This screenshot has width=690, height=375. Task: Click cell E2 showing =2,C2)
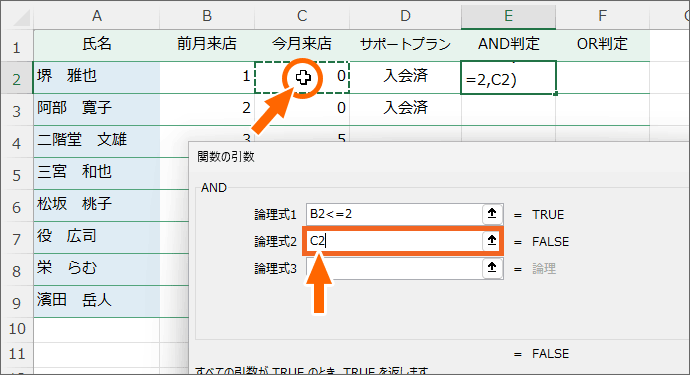(x=508, y=78)
